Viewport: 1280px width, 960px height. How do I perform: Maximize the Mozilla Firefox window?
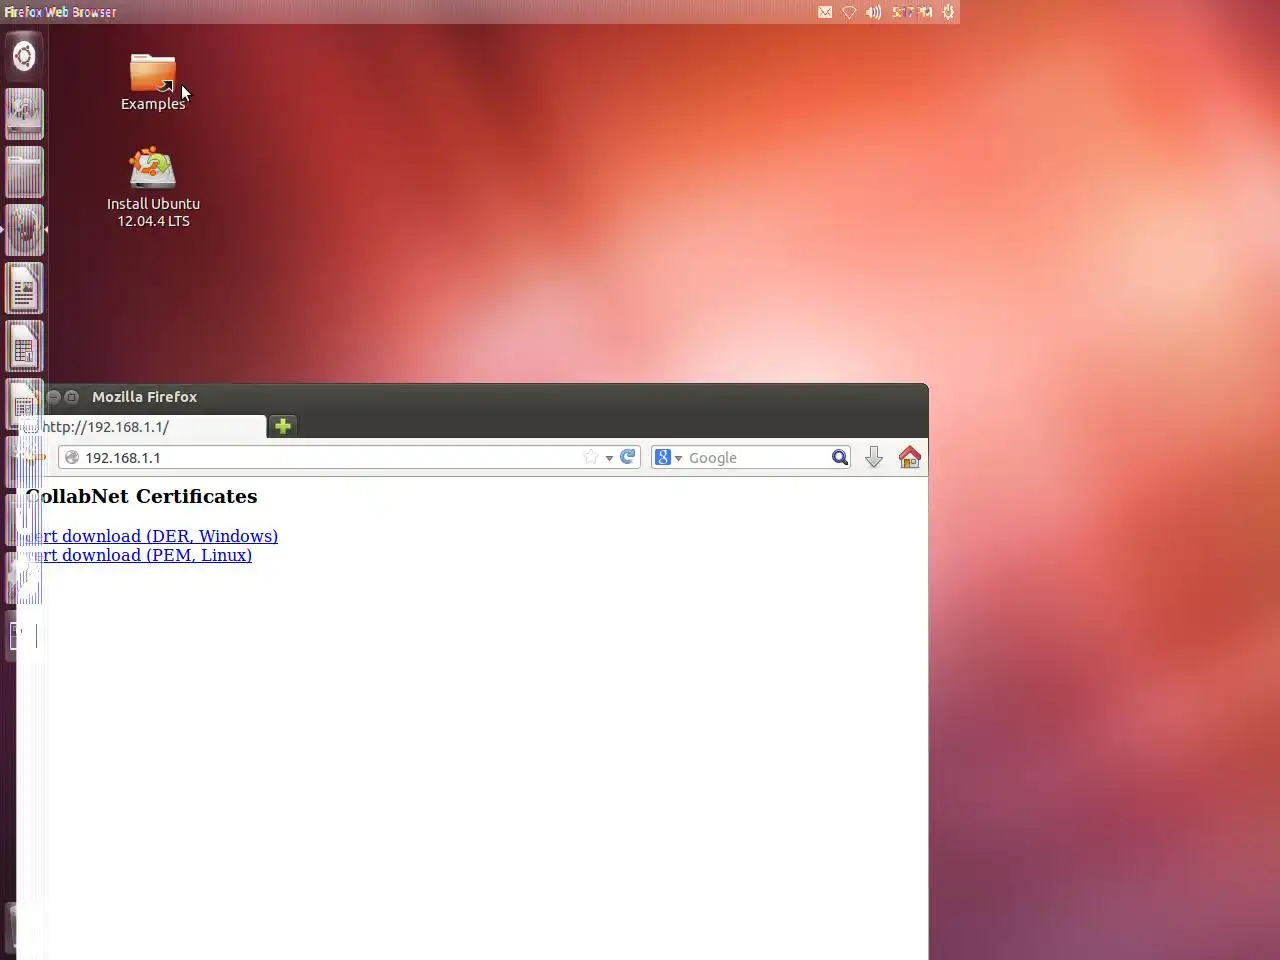tap(72, 397)
